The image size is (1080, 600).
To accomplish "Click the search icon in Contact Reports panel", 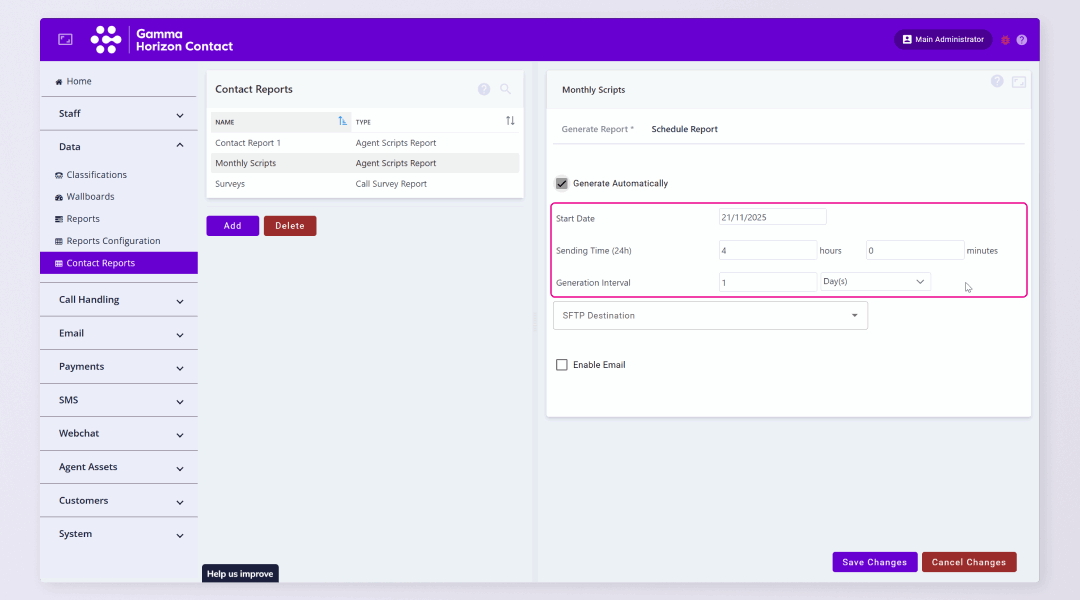I will [505, 89].
